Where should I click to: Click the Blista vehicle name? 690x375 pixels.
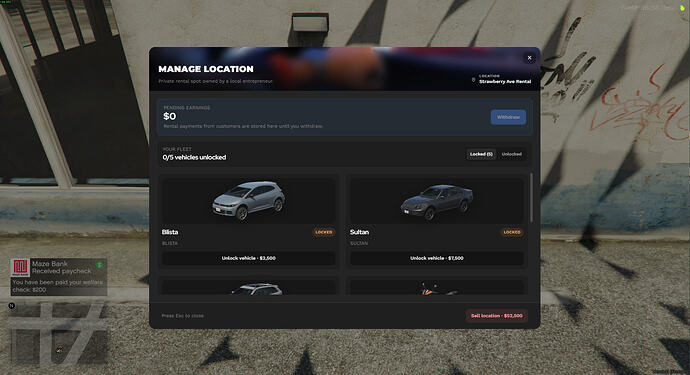(x=170, y=232)
